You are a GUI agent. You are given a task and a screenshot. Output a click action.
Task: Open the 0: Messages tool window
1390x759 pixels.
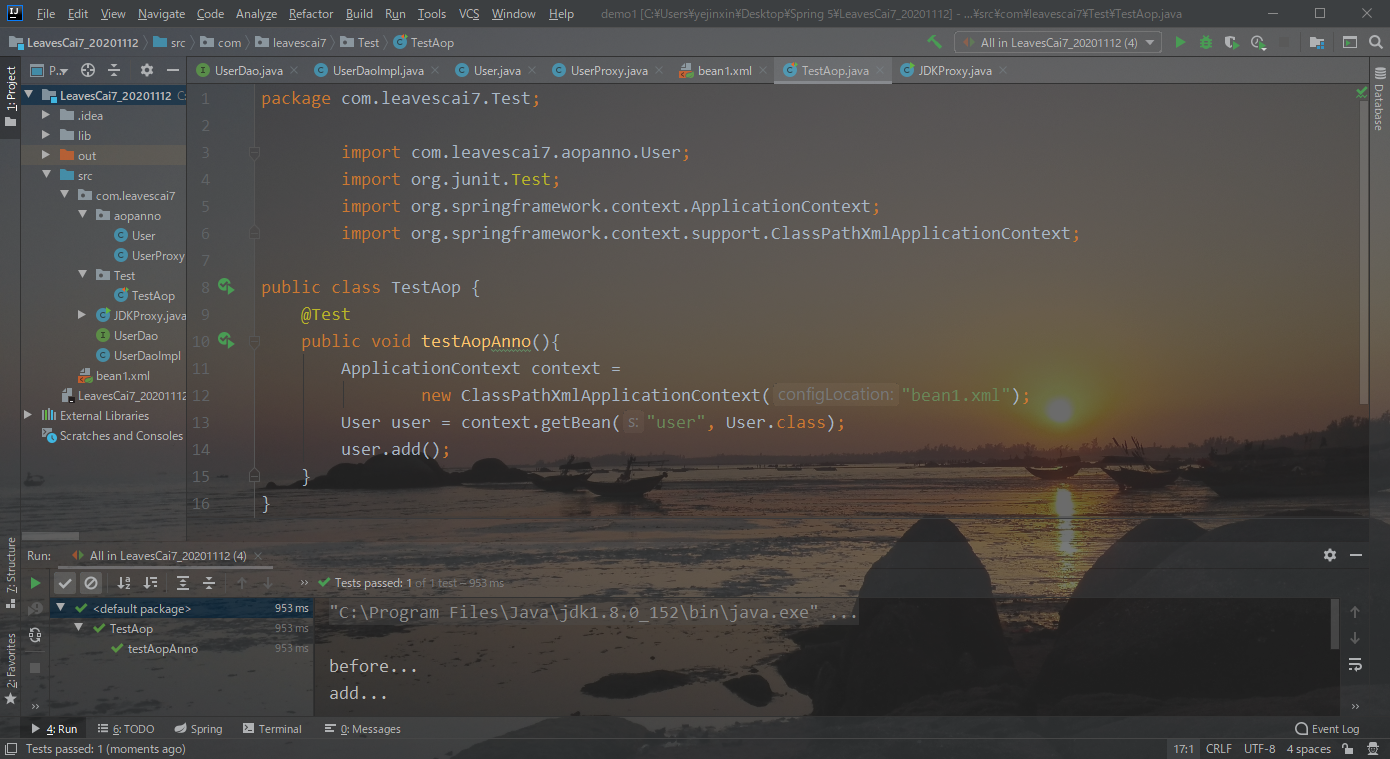point(362,729)
